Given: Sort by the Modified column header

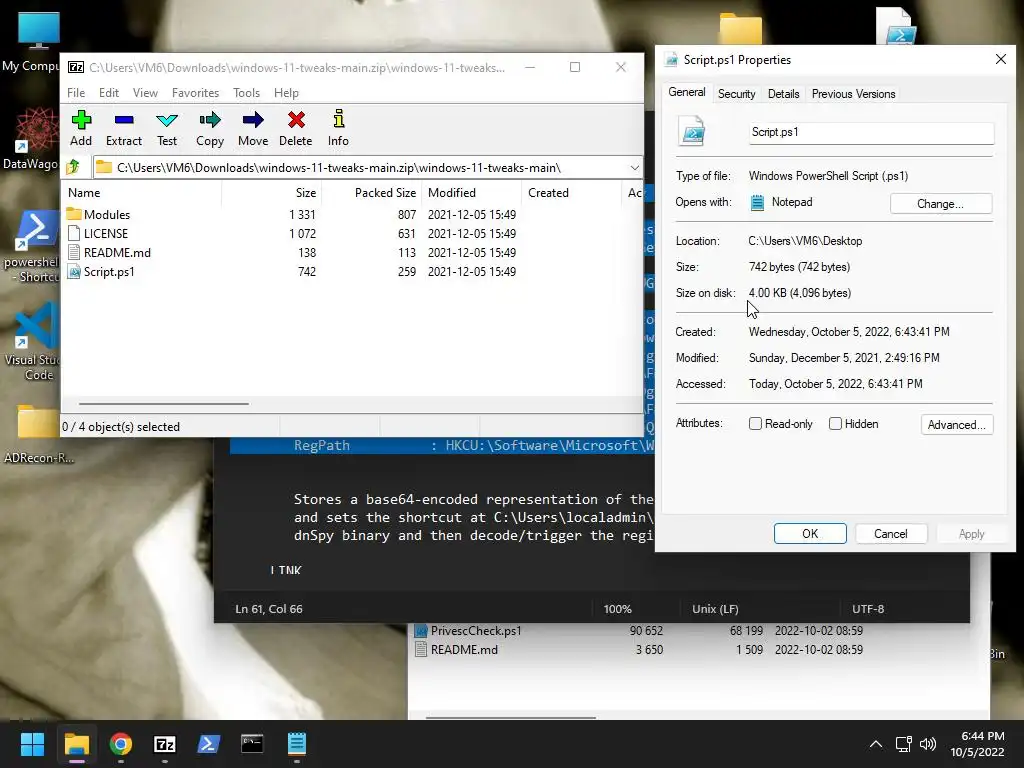Looking at the screenshot, I should (472, 193).
